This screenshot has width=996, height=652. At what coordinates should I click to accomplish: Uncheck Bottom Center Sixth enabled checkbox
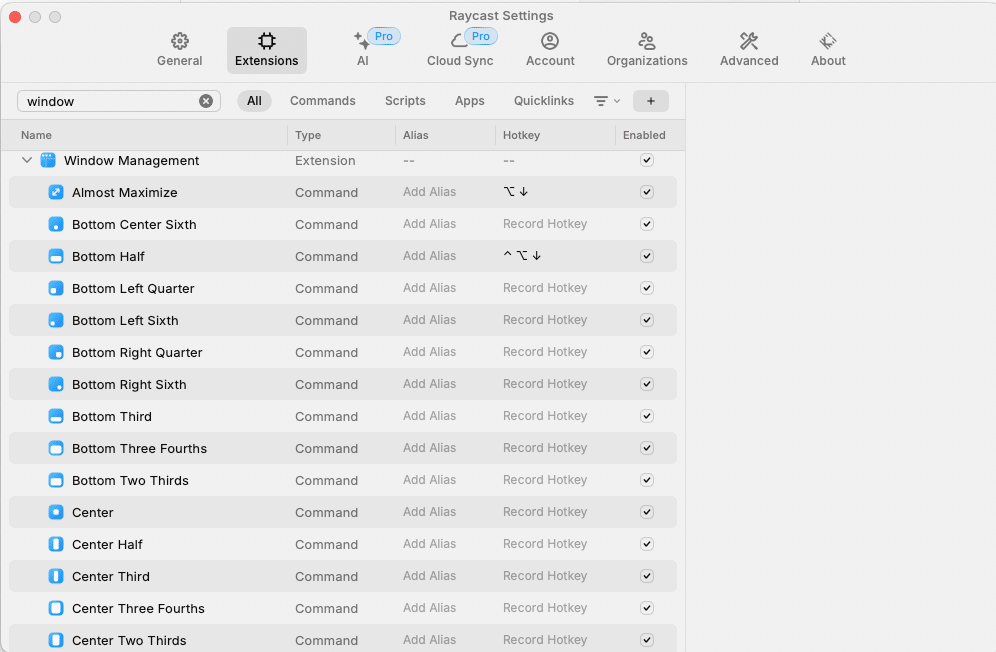[647, 224]
